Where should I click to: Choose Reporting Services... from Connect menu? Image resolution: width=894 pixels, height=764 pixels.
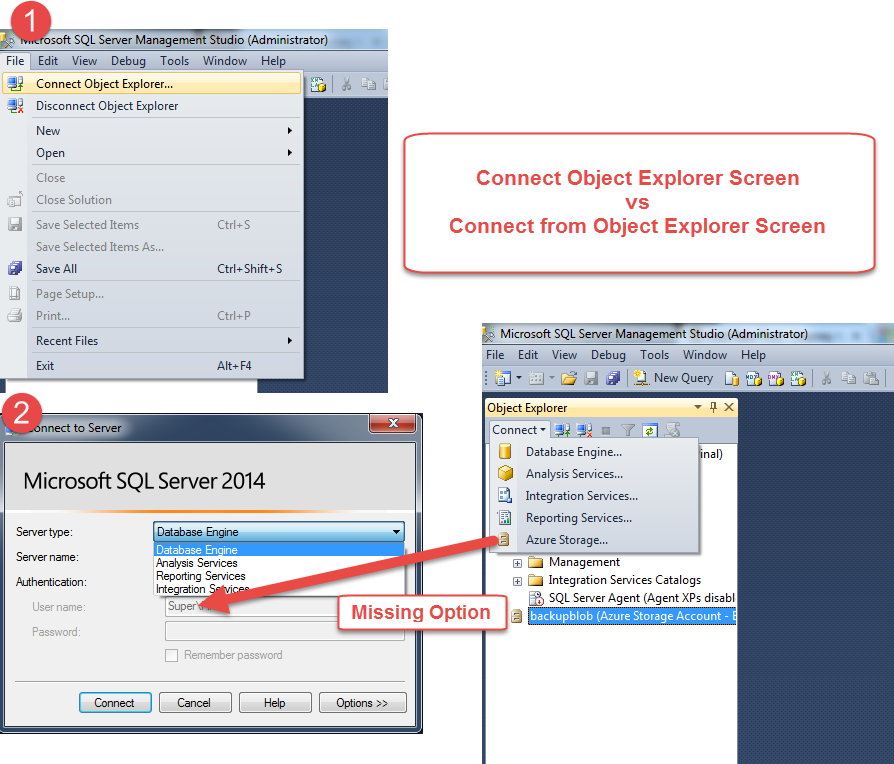coord(594,518)
